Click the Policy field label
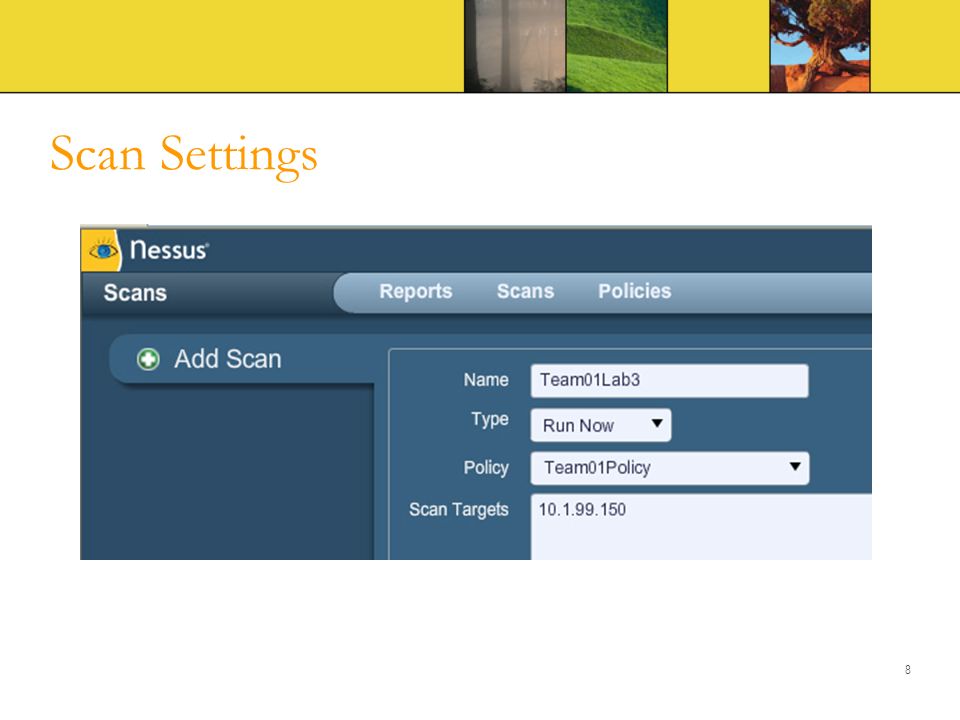960x720 pixels. coord(486,468)
